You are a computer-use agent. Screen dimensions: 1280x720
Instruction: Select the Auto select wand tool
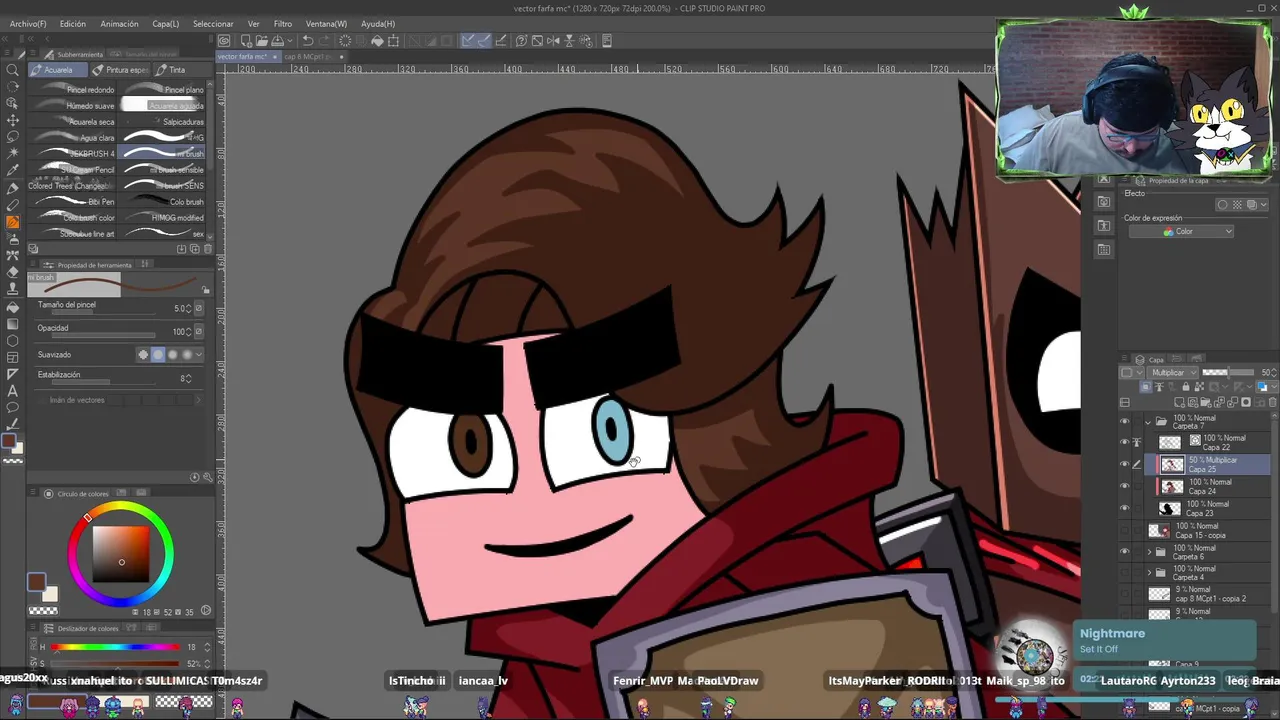pyautogui.click(x=12, y=153)
